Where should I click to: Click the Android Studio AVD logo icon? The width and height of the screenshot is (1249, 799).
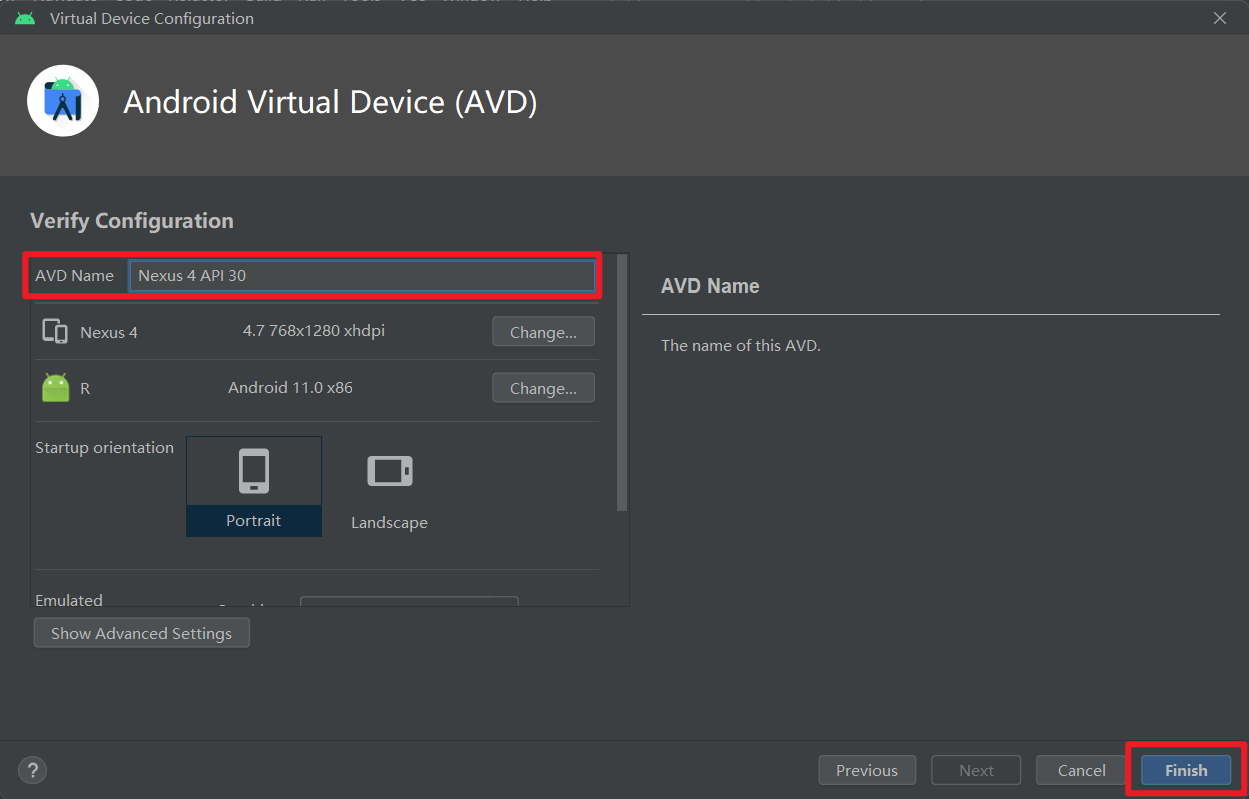click(x=63, y=101)
